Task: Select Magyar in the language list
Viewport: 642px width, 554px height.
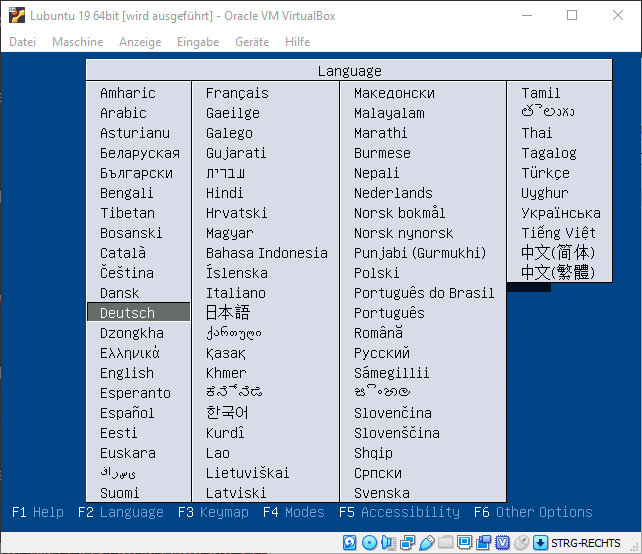Action: [230, 233]
